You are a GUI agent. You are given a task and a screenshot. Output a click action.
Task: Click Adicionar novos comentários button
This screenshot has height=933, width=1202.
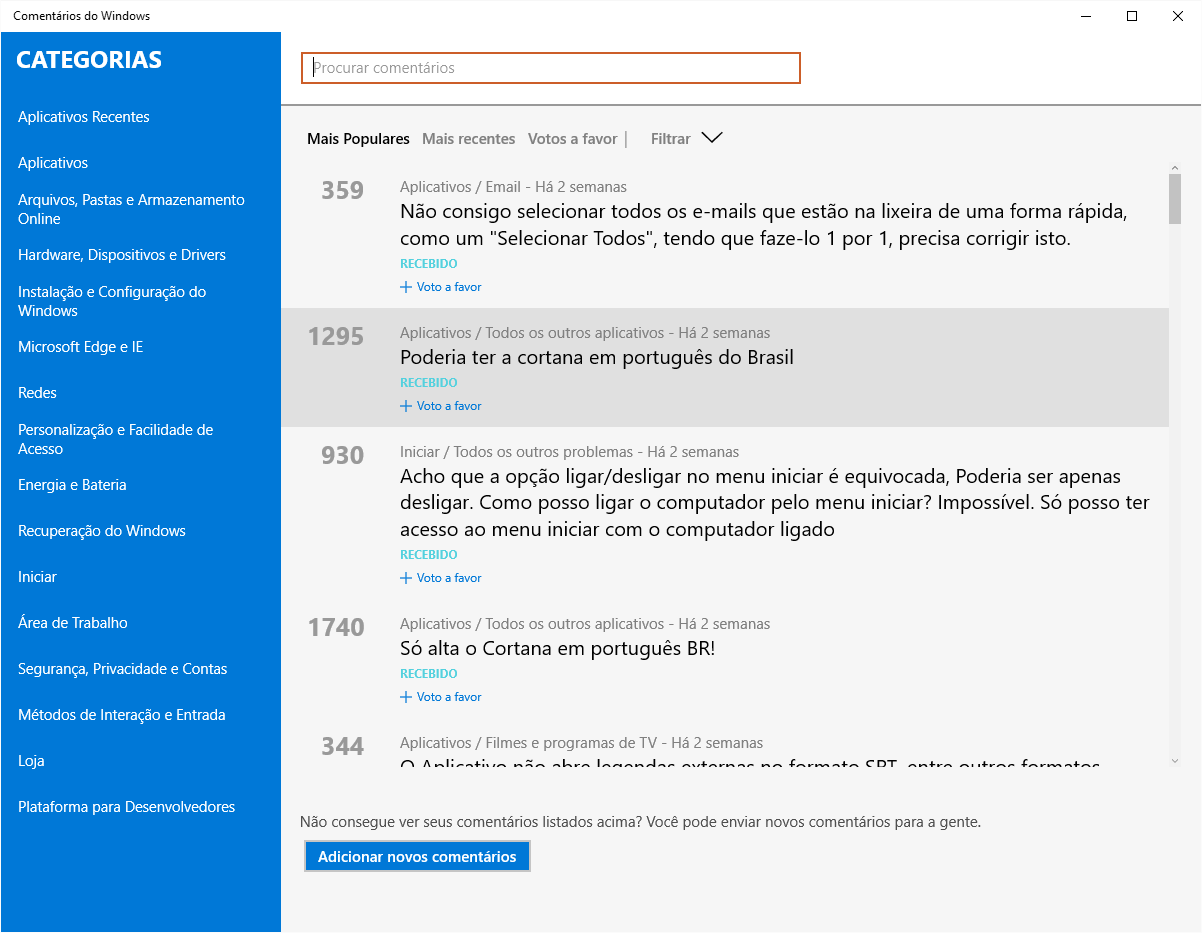tap(417, 857)
